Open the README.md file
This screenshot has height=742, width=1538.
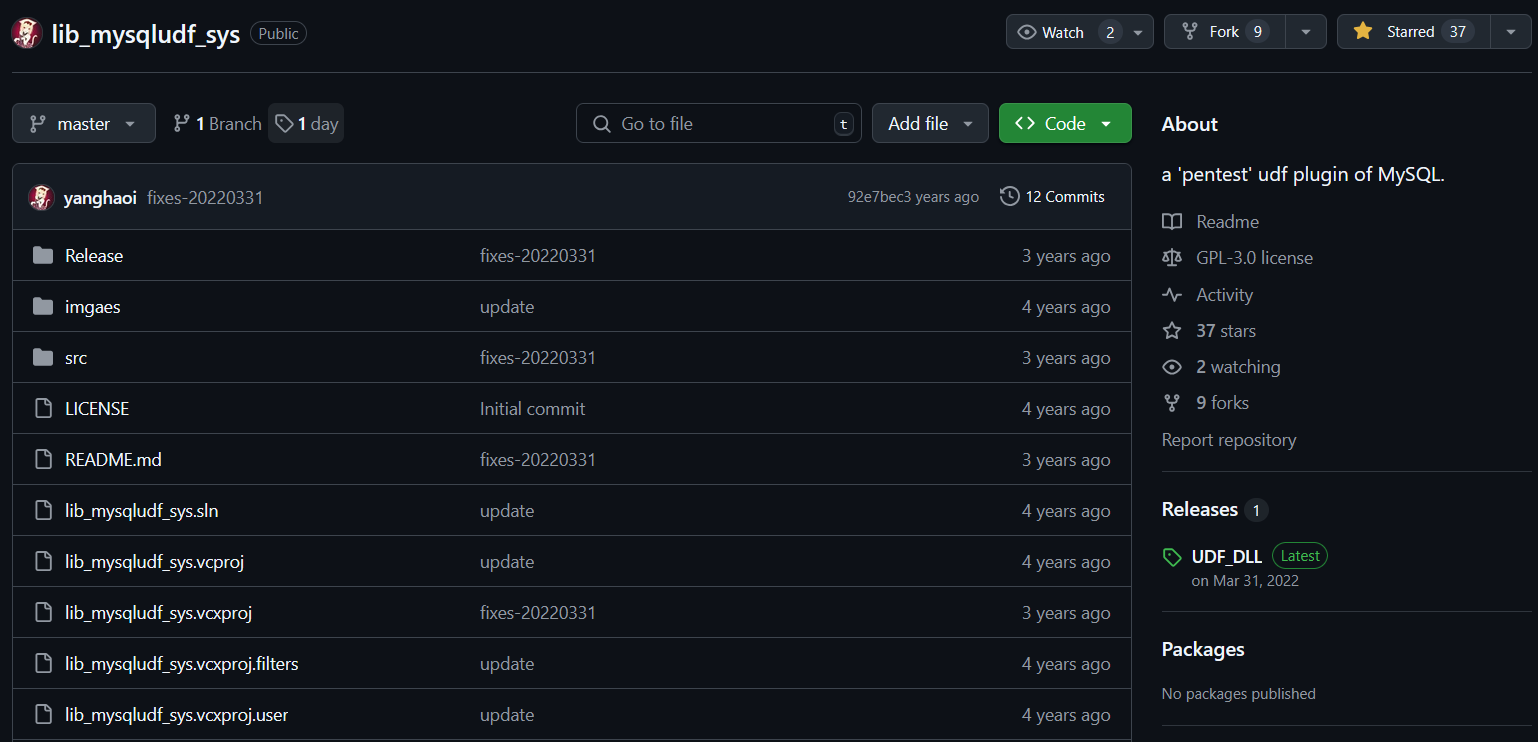113,460
